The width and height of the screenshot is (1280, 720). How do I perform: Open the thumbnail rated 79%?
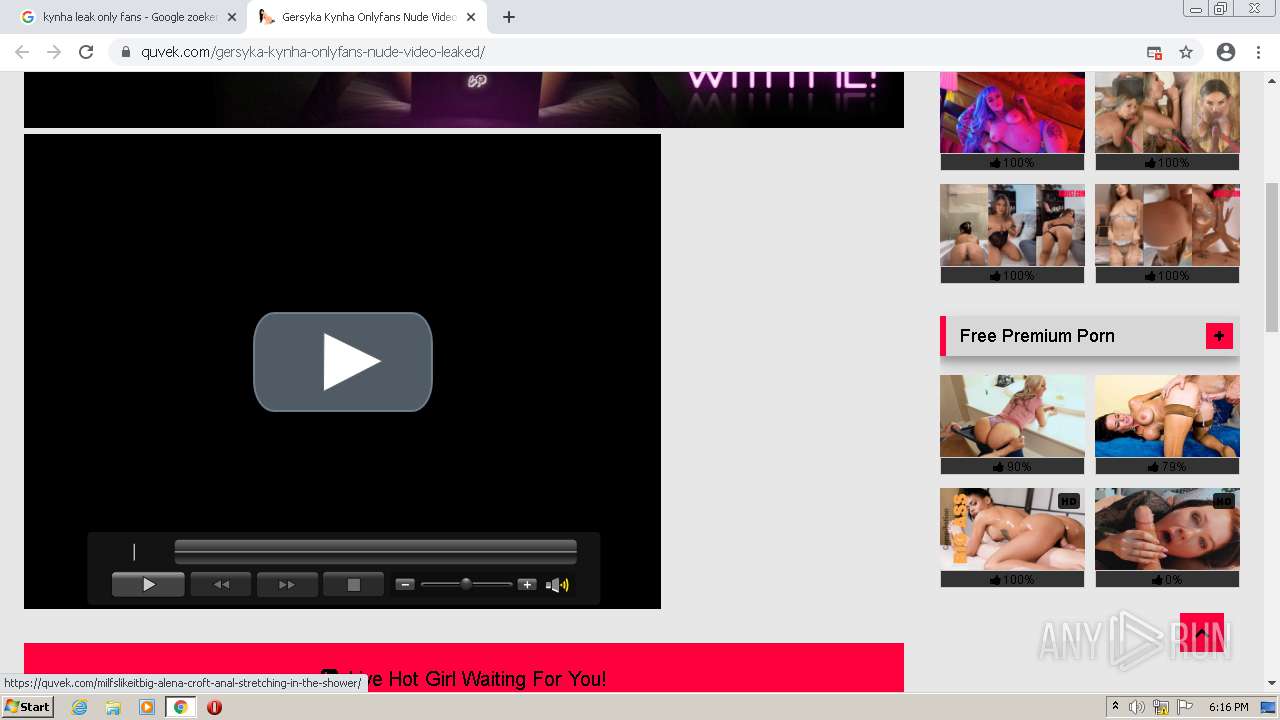tap(1167, 417)
